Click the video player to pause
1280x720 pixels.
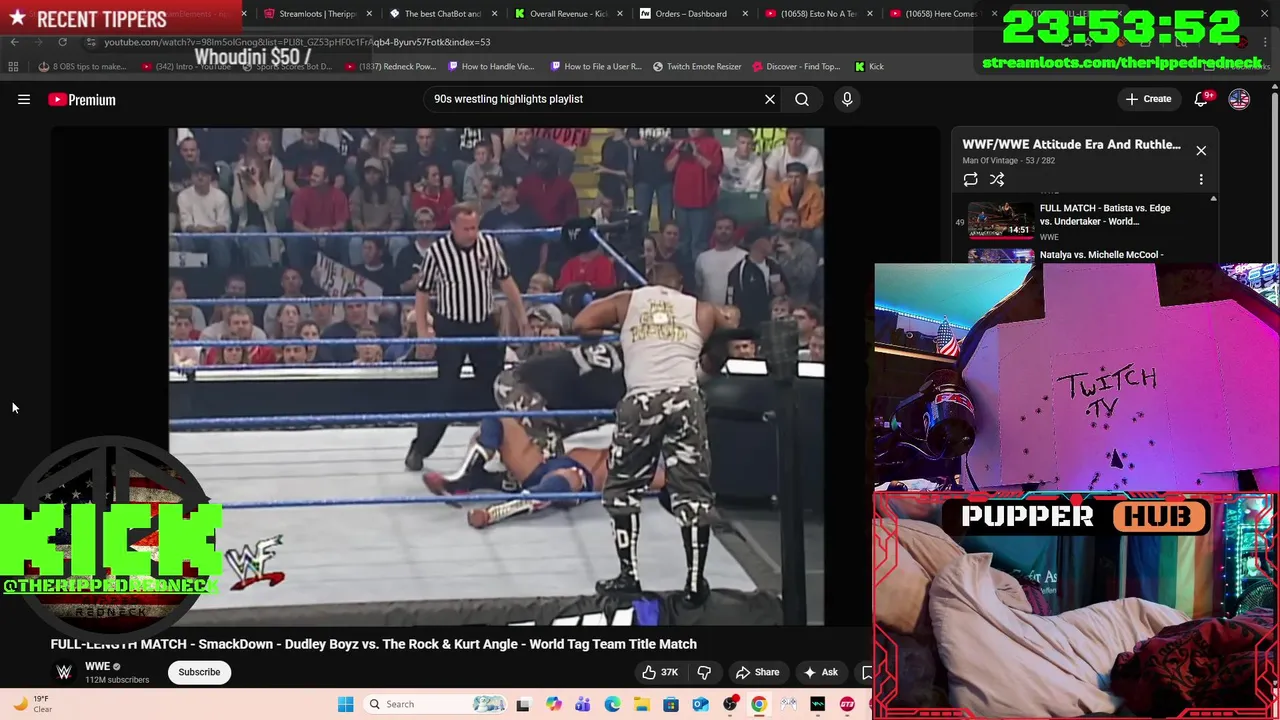pos(496,376)
